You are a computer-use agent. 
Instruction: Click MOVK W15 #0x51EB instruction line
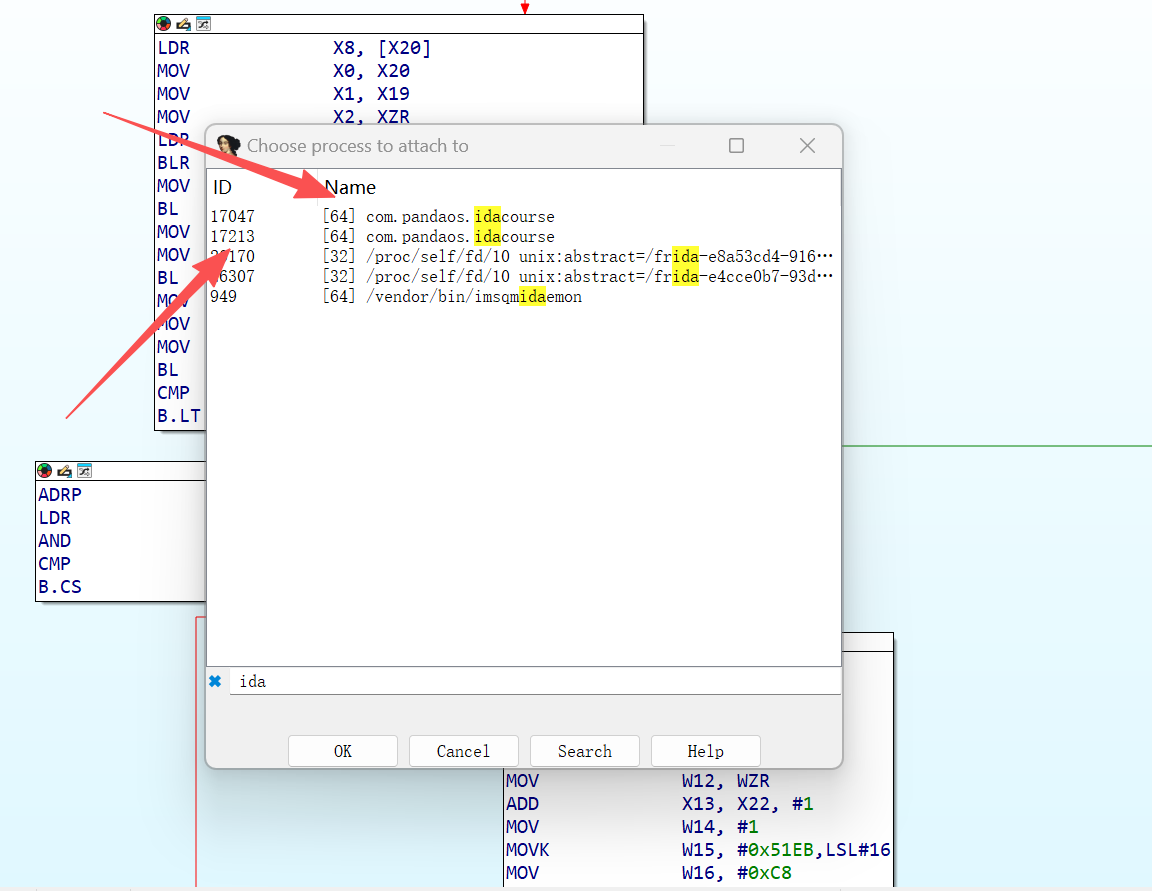pos(698,850)
